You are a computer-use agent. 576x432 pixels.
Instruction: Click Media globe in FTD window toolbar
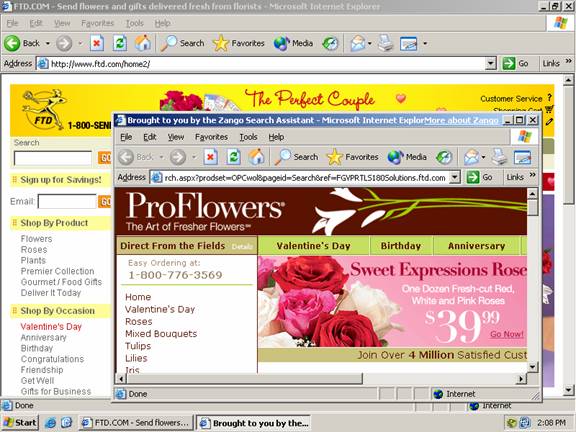293,43
